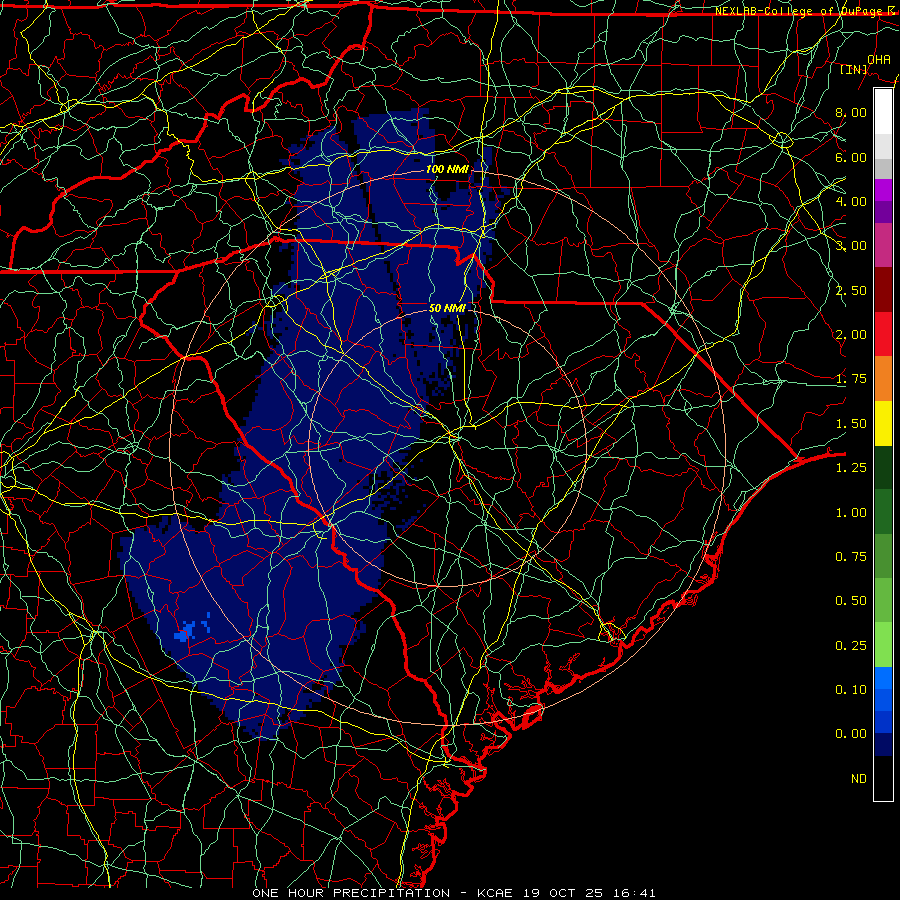Pick the orange legend swatch

click(883, 379)
